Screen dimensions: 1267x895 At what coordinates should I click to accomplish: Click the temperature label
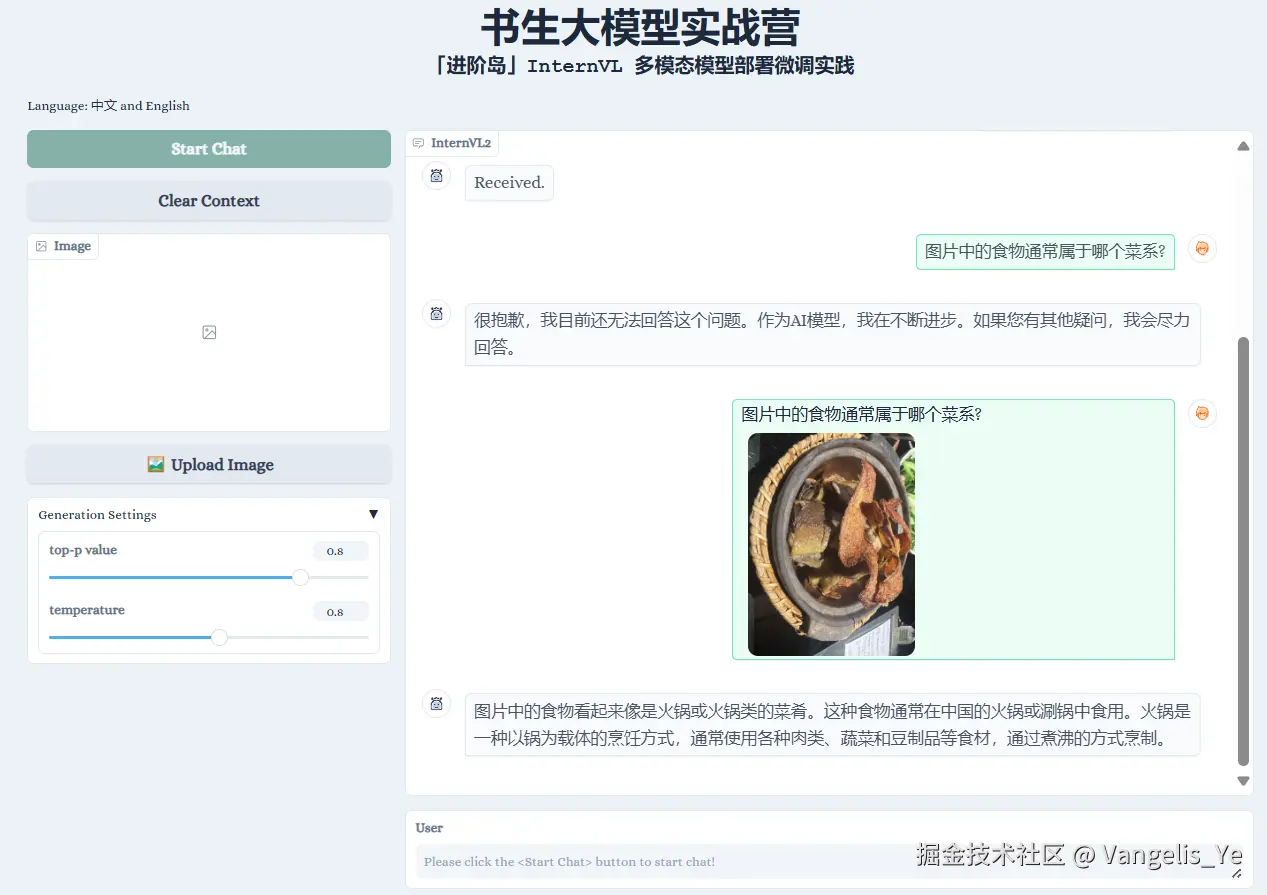[x=87, y=610]
